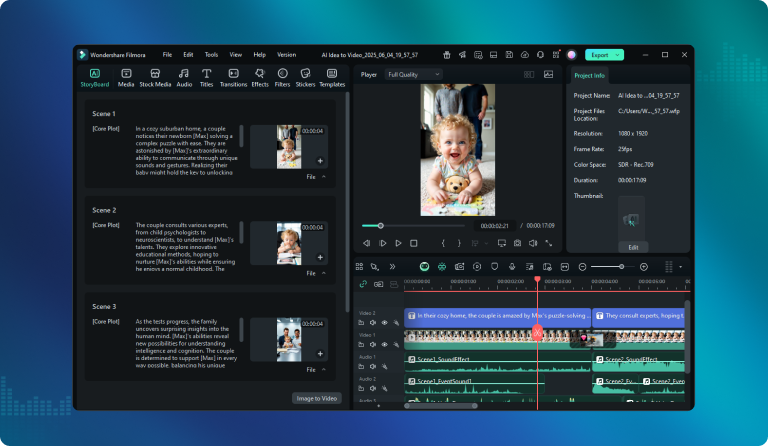Open the File menu
768x446 pixels.
pos(167,55)
